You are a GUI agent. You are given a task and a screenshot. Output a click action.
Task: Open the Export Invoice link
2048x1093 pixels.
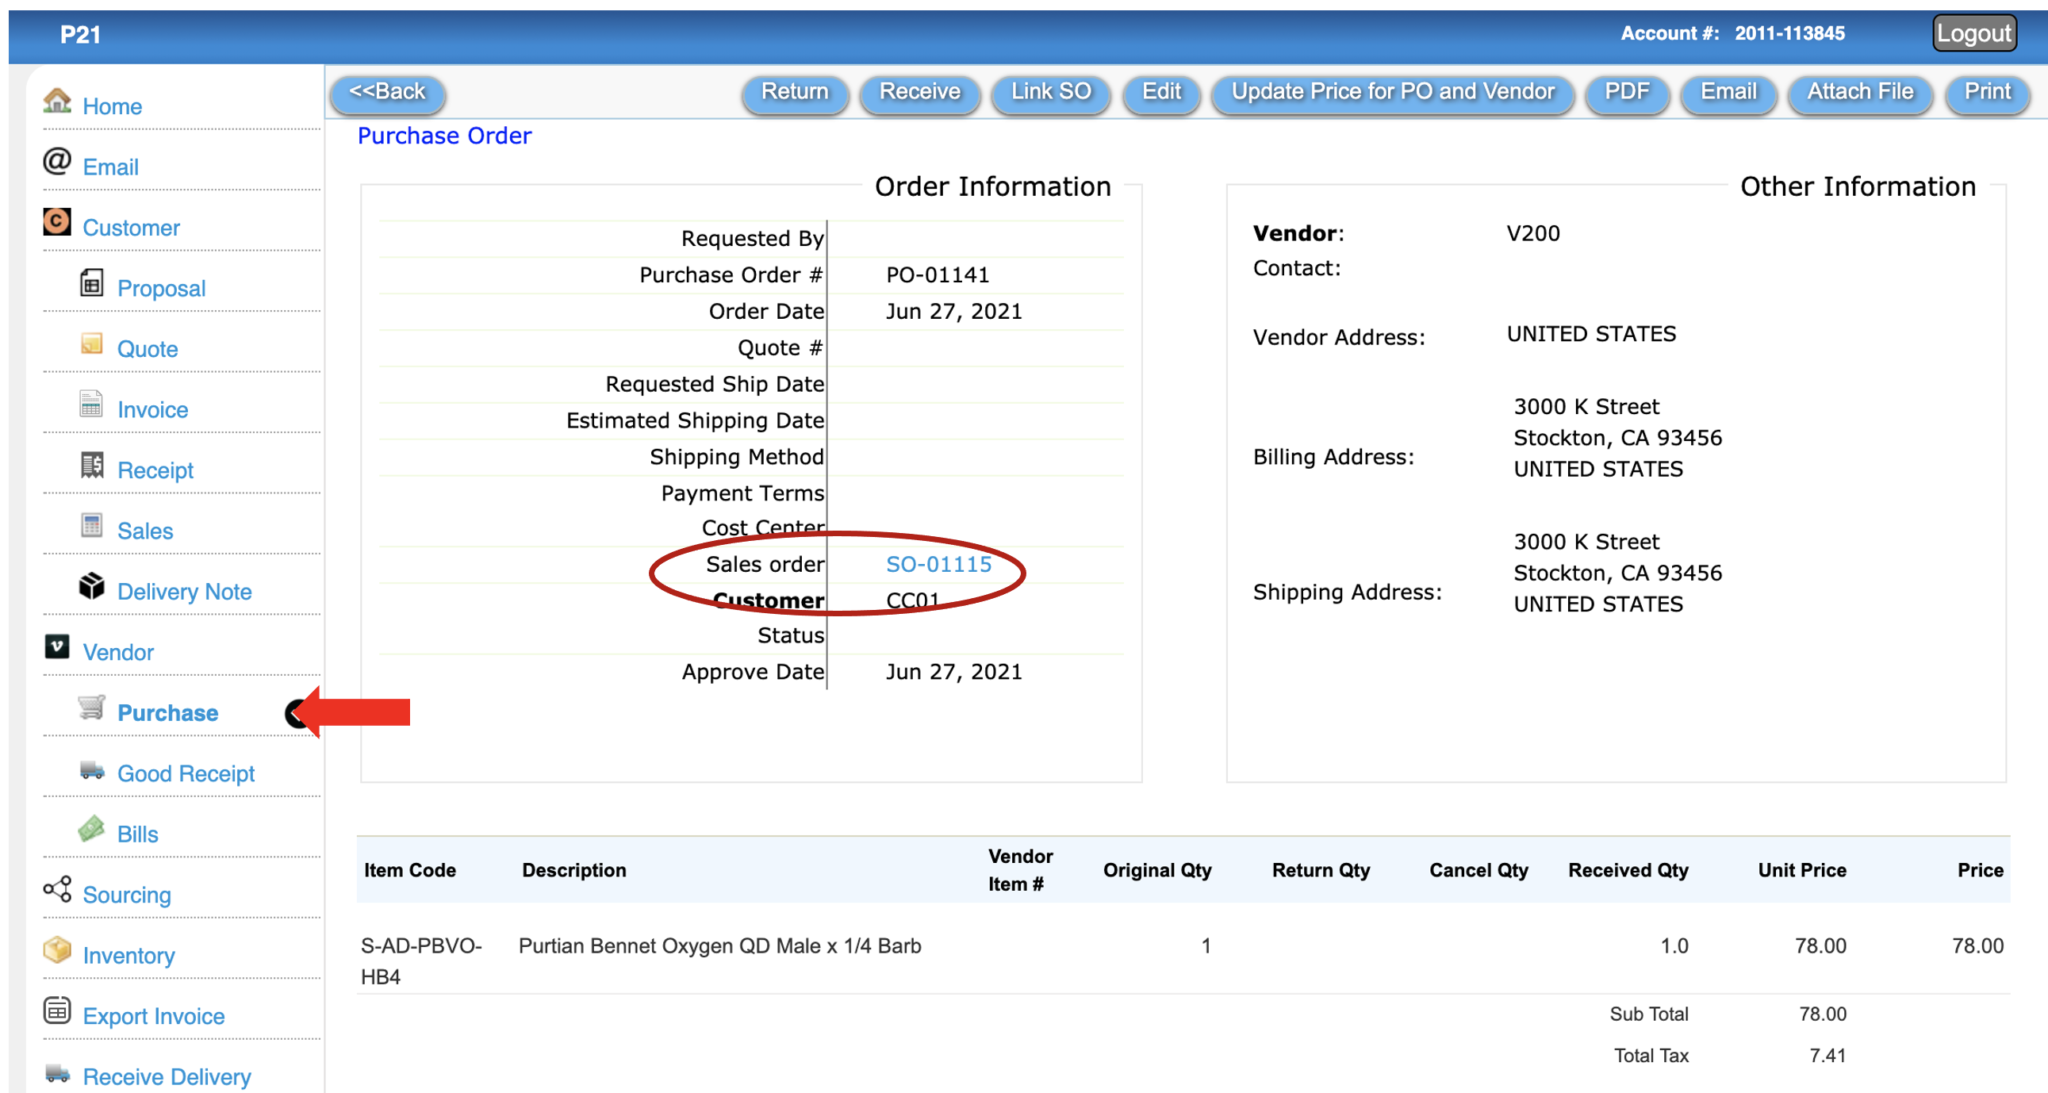[x=154, y=1016]
